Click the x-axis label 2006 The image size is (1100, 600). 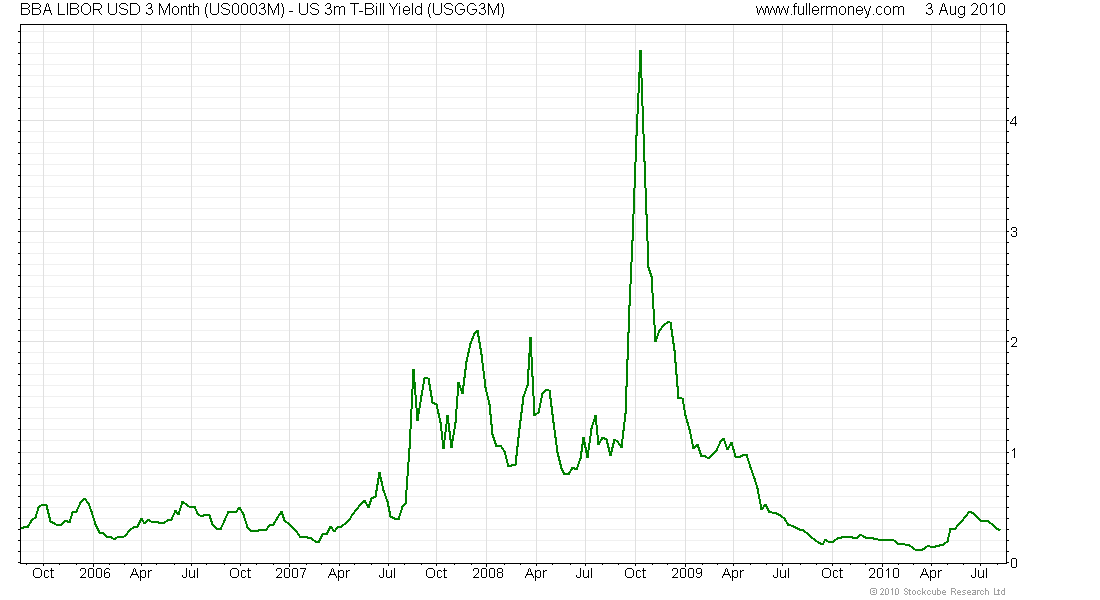(95, 573)
